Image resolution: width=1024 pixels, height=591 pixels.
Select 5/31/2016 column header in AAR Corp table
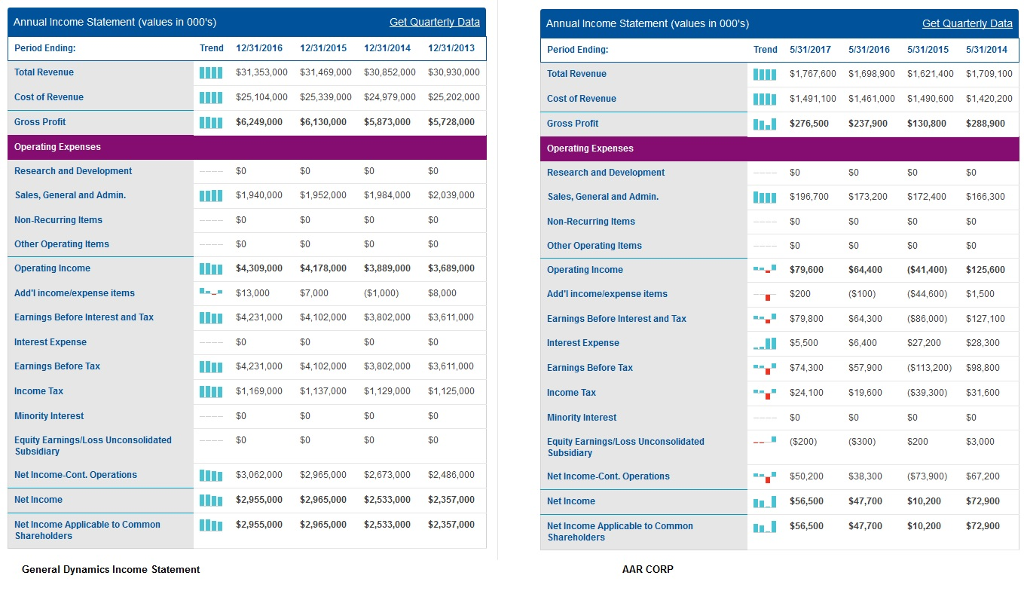[x=869, y=49]
